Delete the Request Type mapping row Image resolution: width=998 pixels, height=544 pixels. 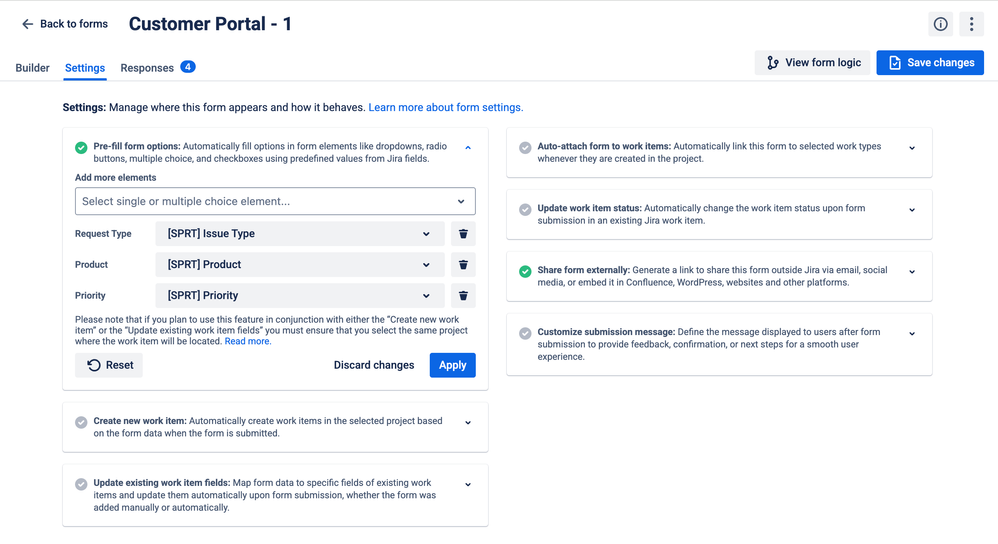tap(463, 234)
